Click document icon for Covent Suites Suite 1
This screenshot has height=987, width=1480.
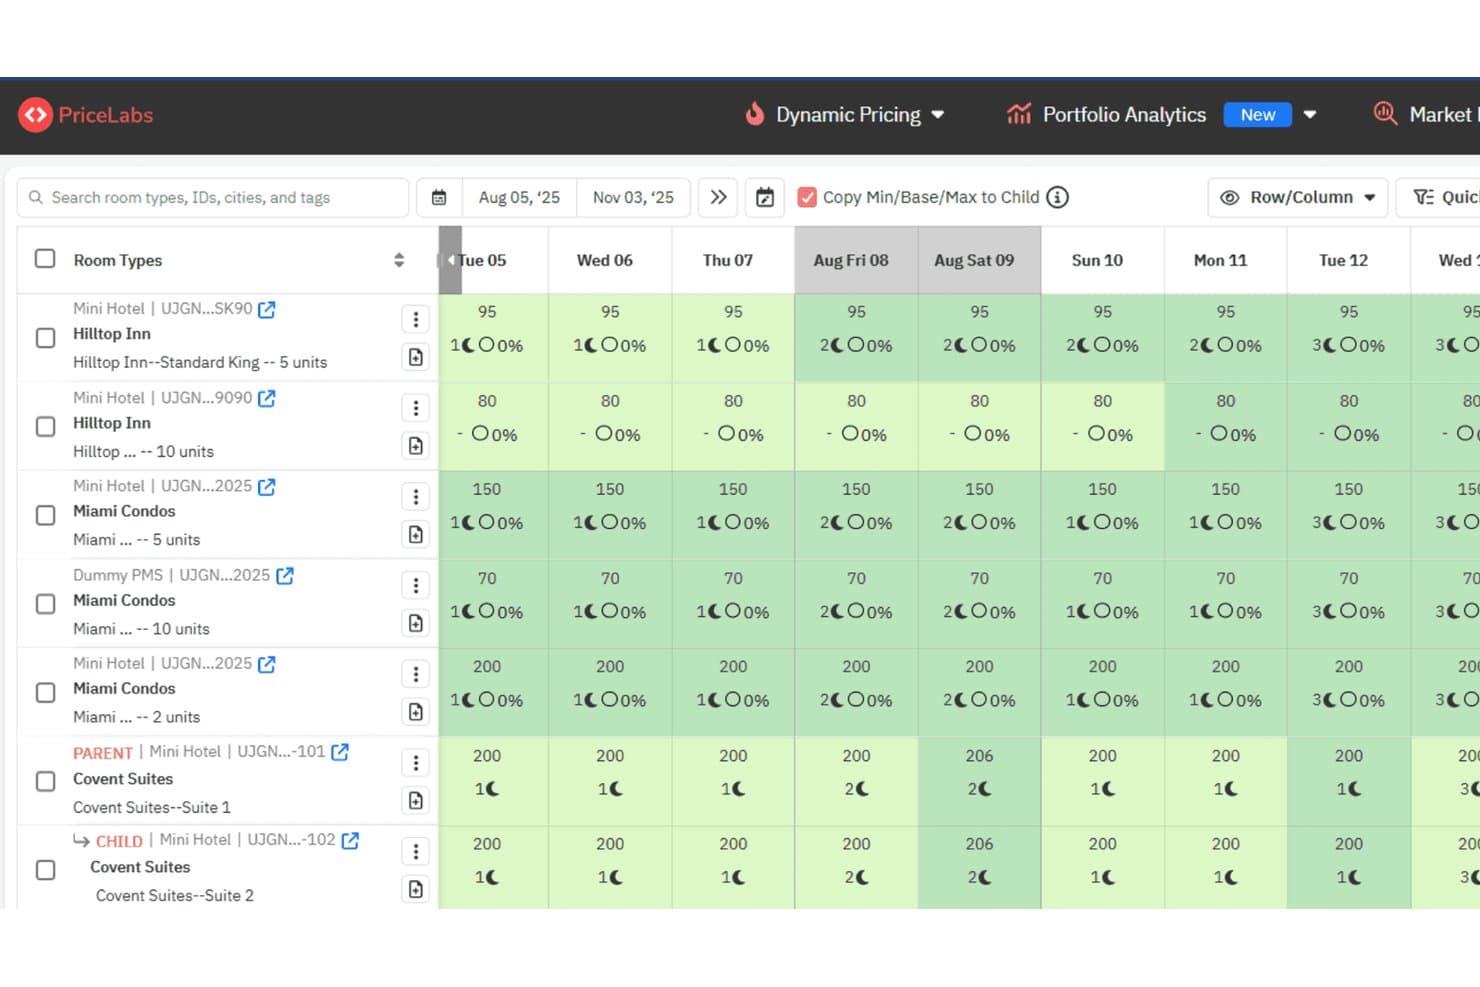(416, 800)
